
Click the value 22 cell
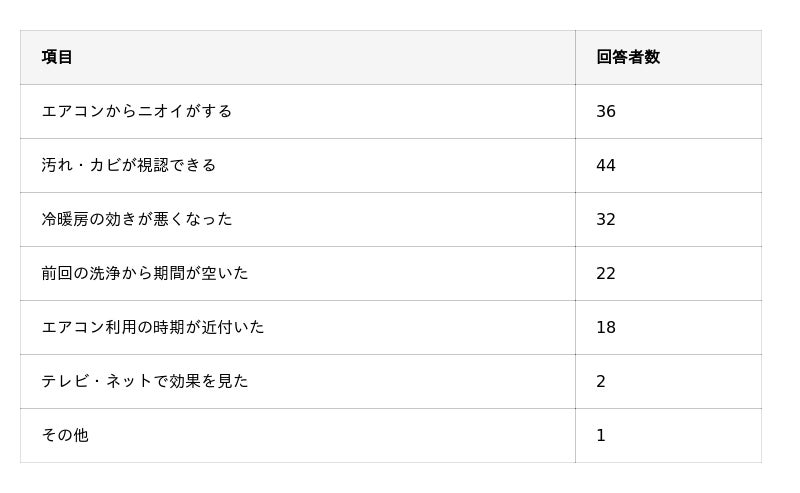(x=606, y=273)
